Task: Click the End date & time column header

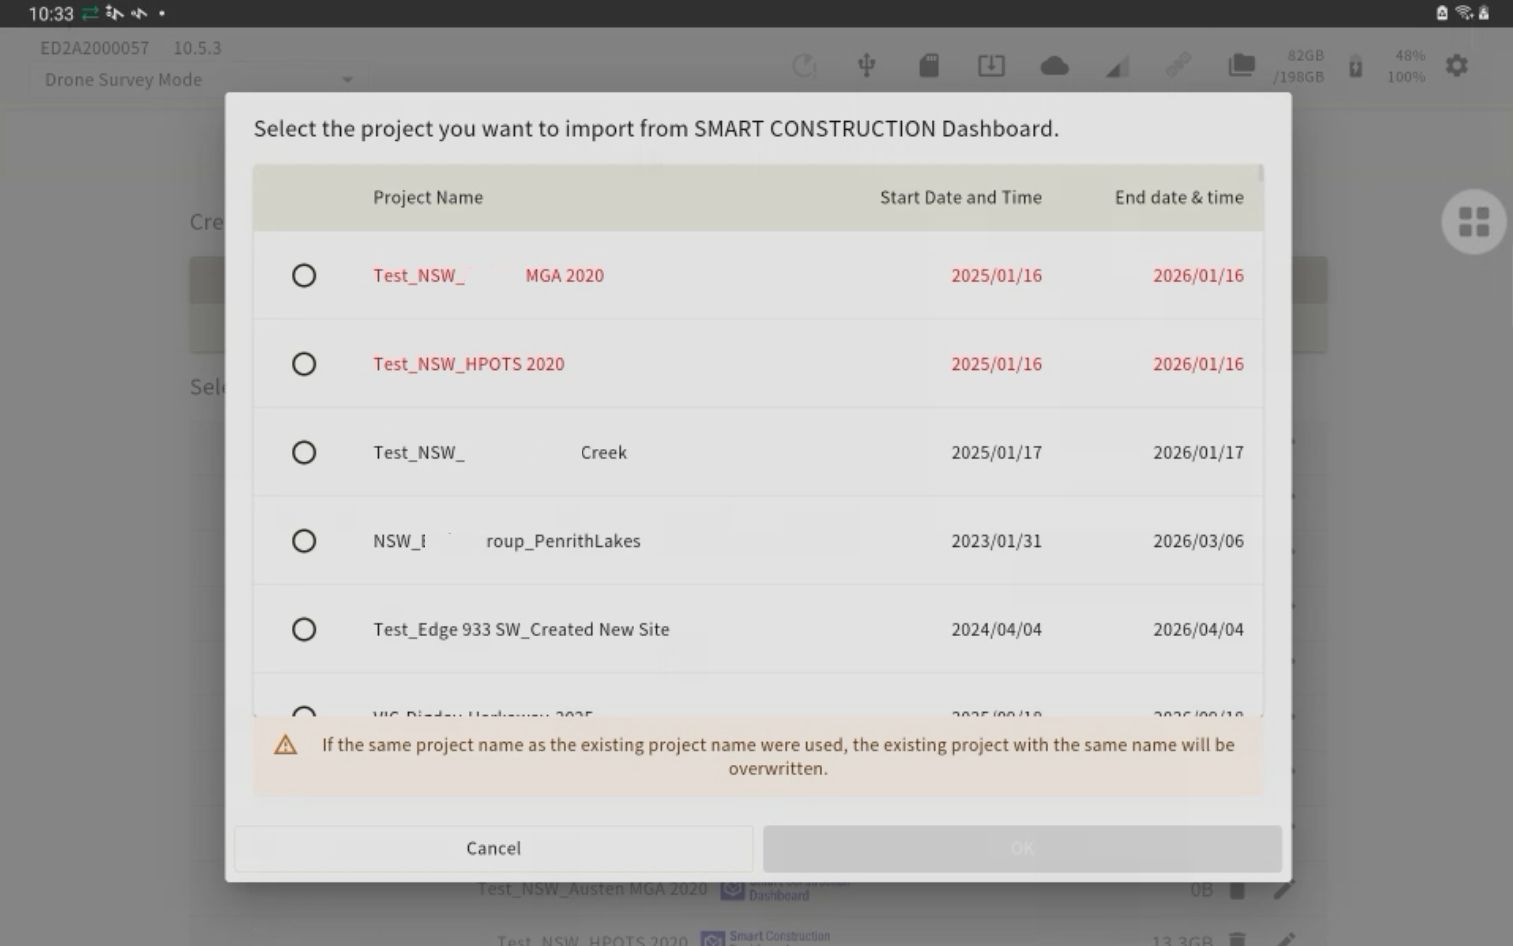Action: [1179, 198]
